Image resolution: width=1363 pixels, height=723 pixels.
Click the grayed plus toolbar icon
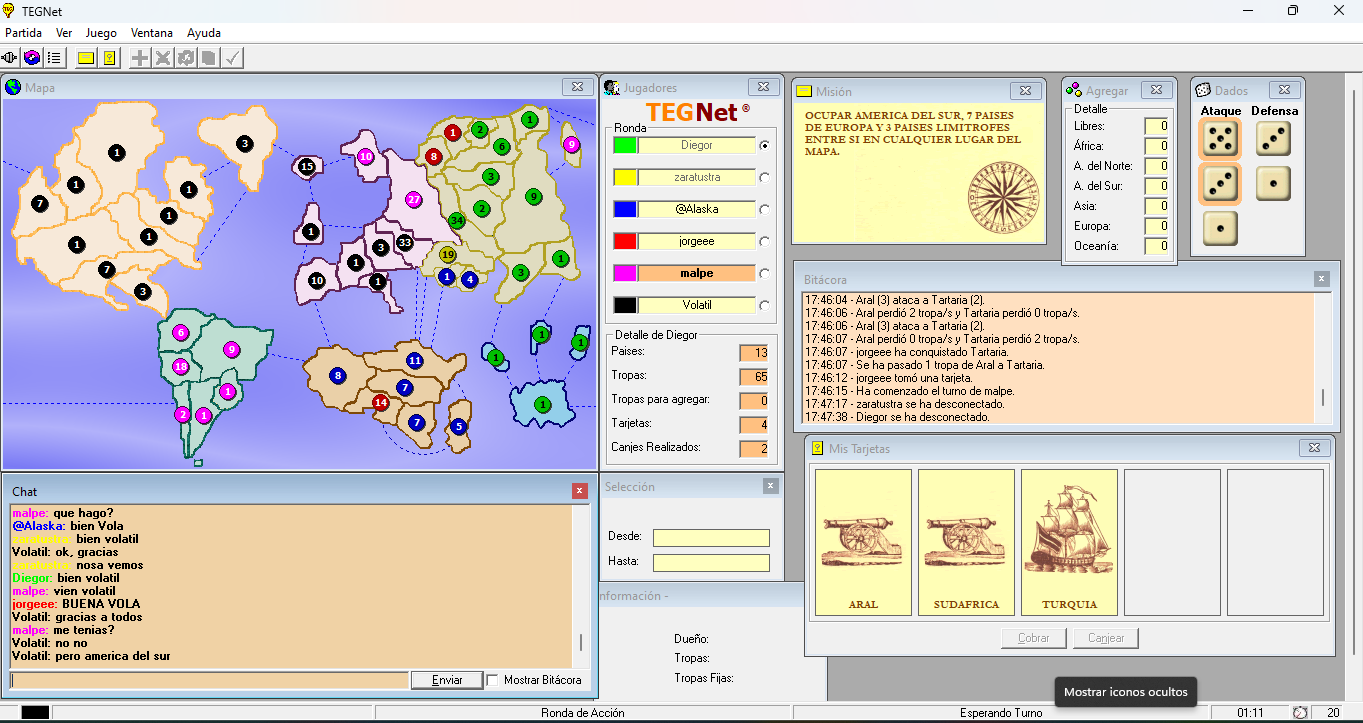(x=141, y=58)
